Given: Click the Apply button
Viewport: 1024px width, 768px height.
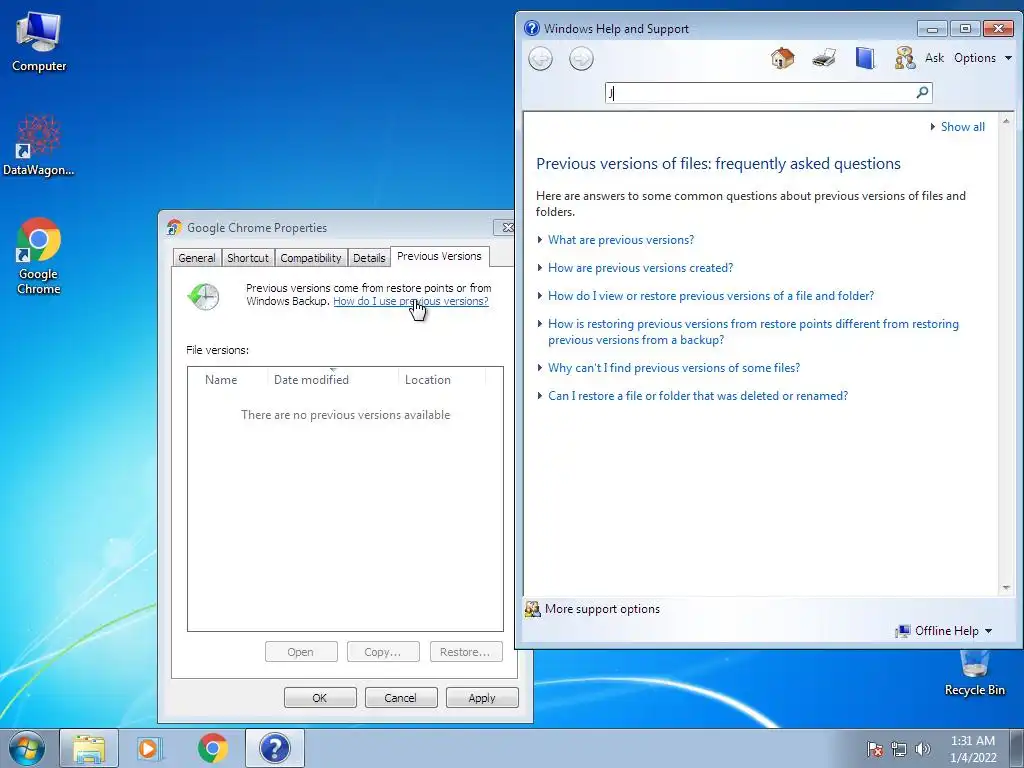Looking at the screenshot, I should coord(482,697).
